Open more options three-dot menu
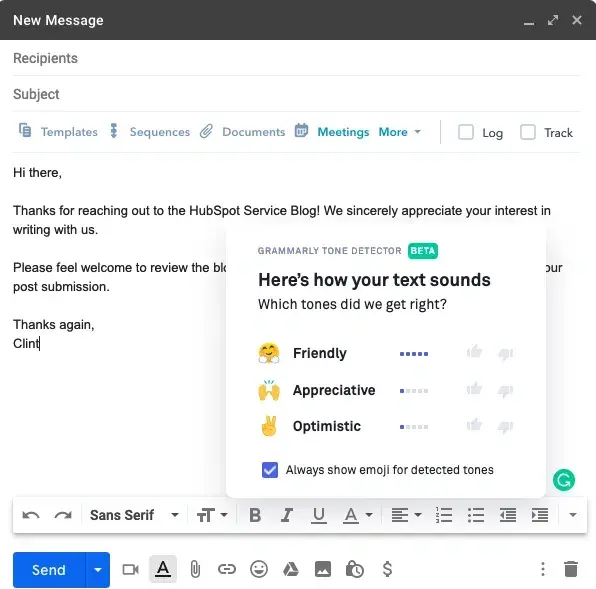Image resolution: width=596 pixels, height=589 pixels. 543,569
